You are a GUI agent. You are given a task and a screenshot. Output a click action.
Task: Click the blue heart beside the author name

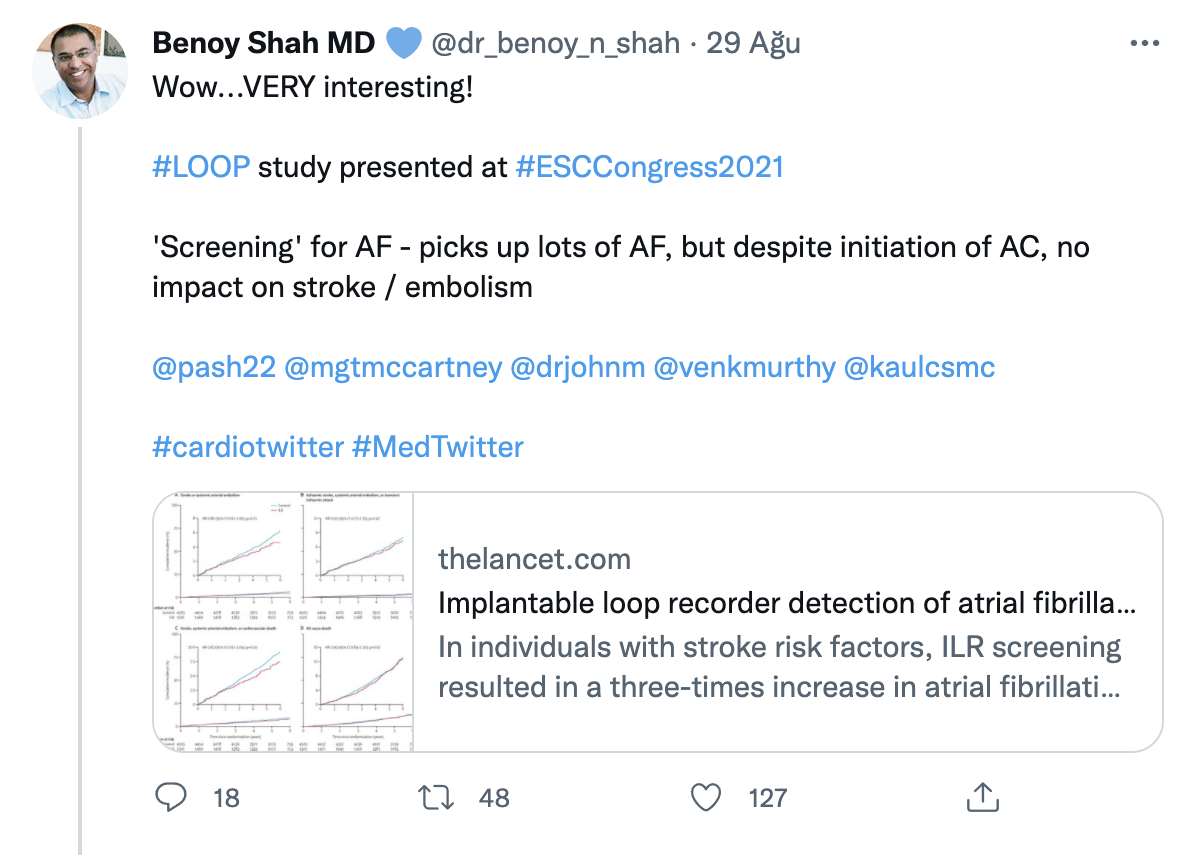[x=402, y=44]
